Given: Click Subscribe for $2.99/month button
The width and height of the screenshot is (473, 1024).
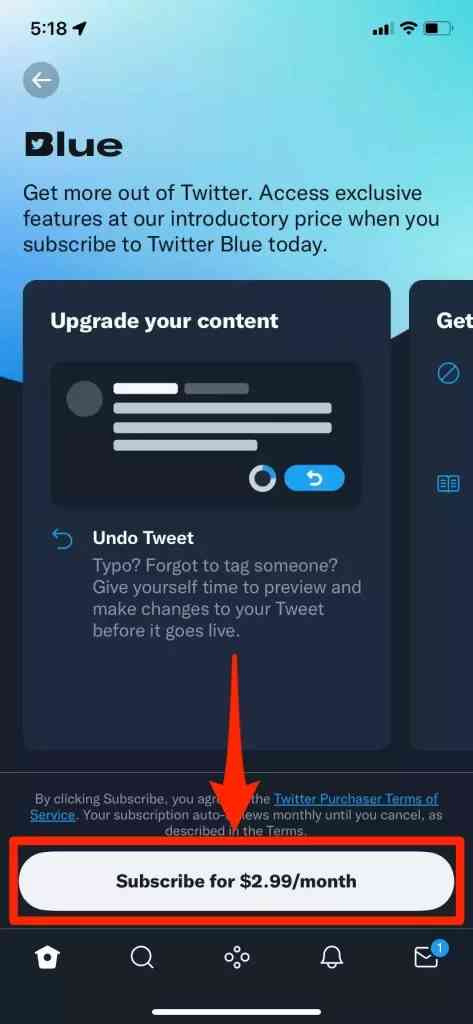Looking at the screenshot, I should click(x=236, y=881).
